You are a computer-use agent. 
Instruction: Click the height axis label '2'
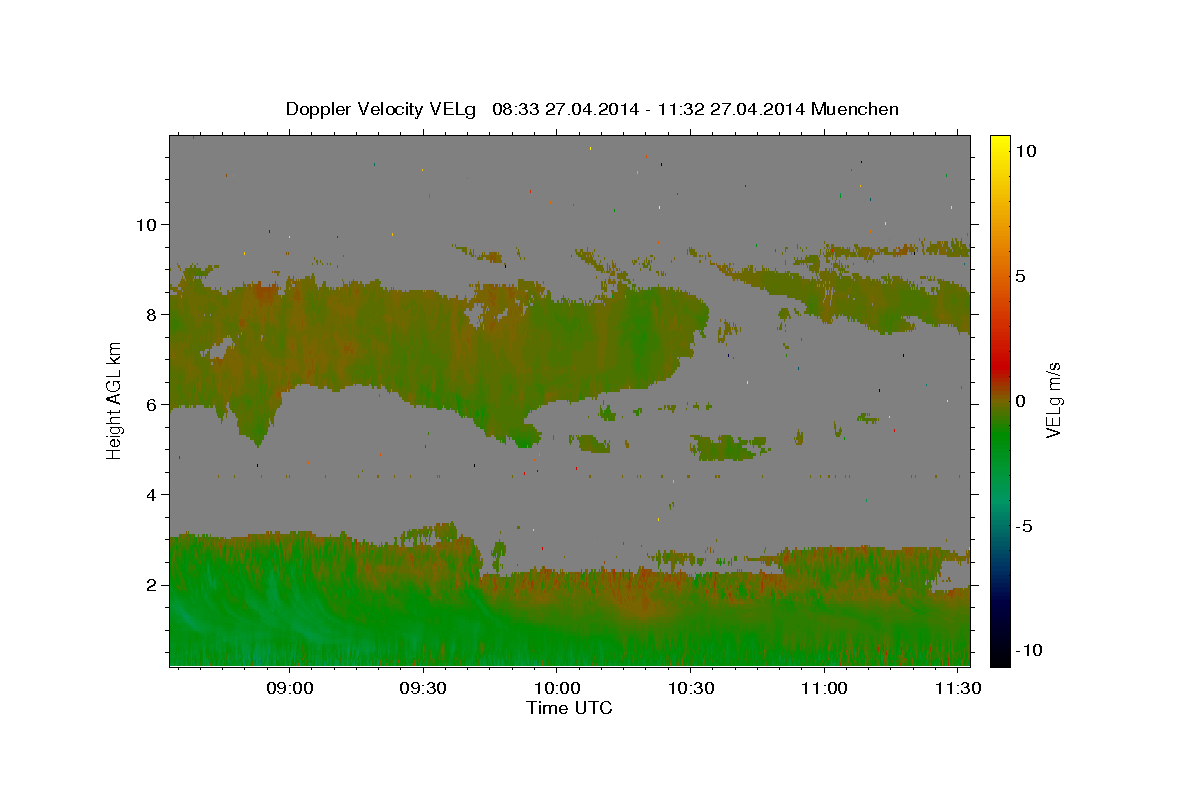click(x=151, y=584)
